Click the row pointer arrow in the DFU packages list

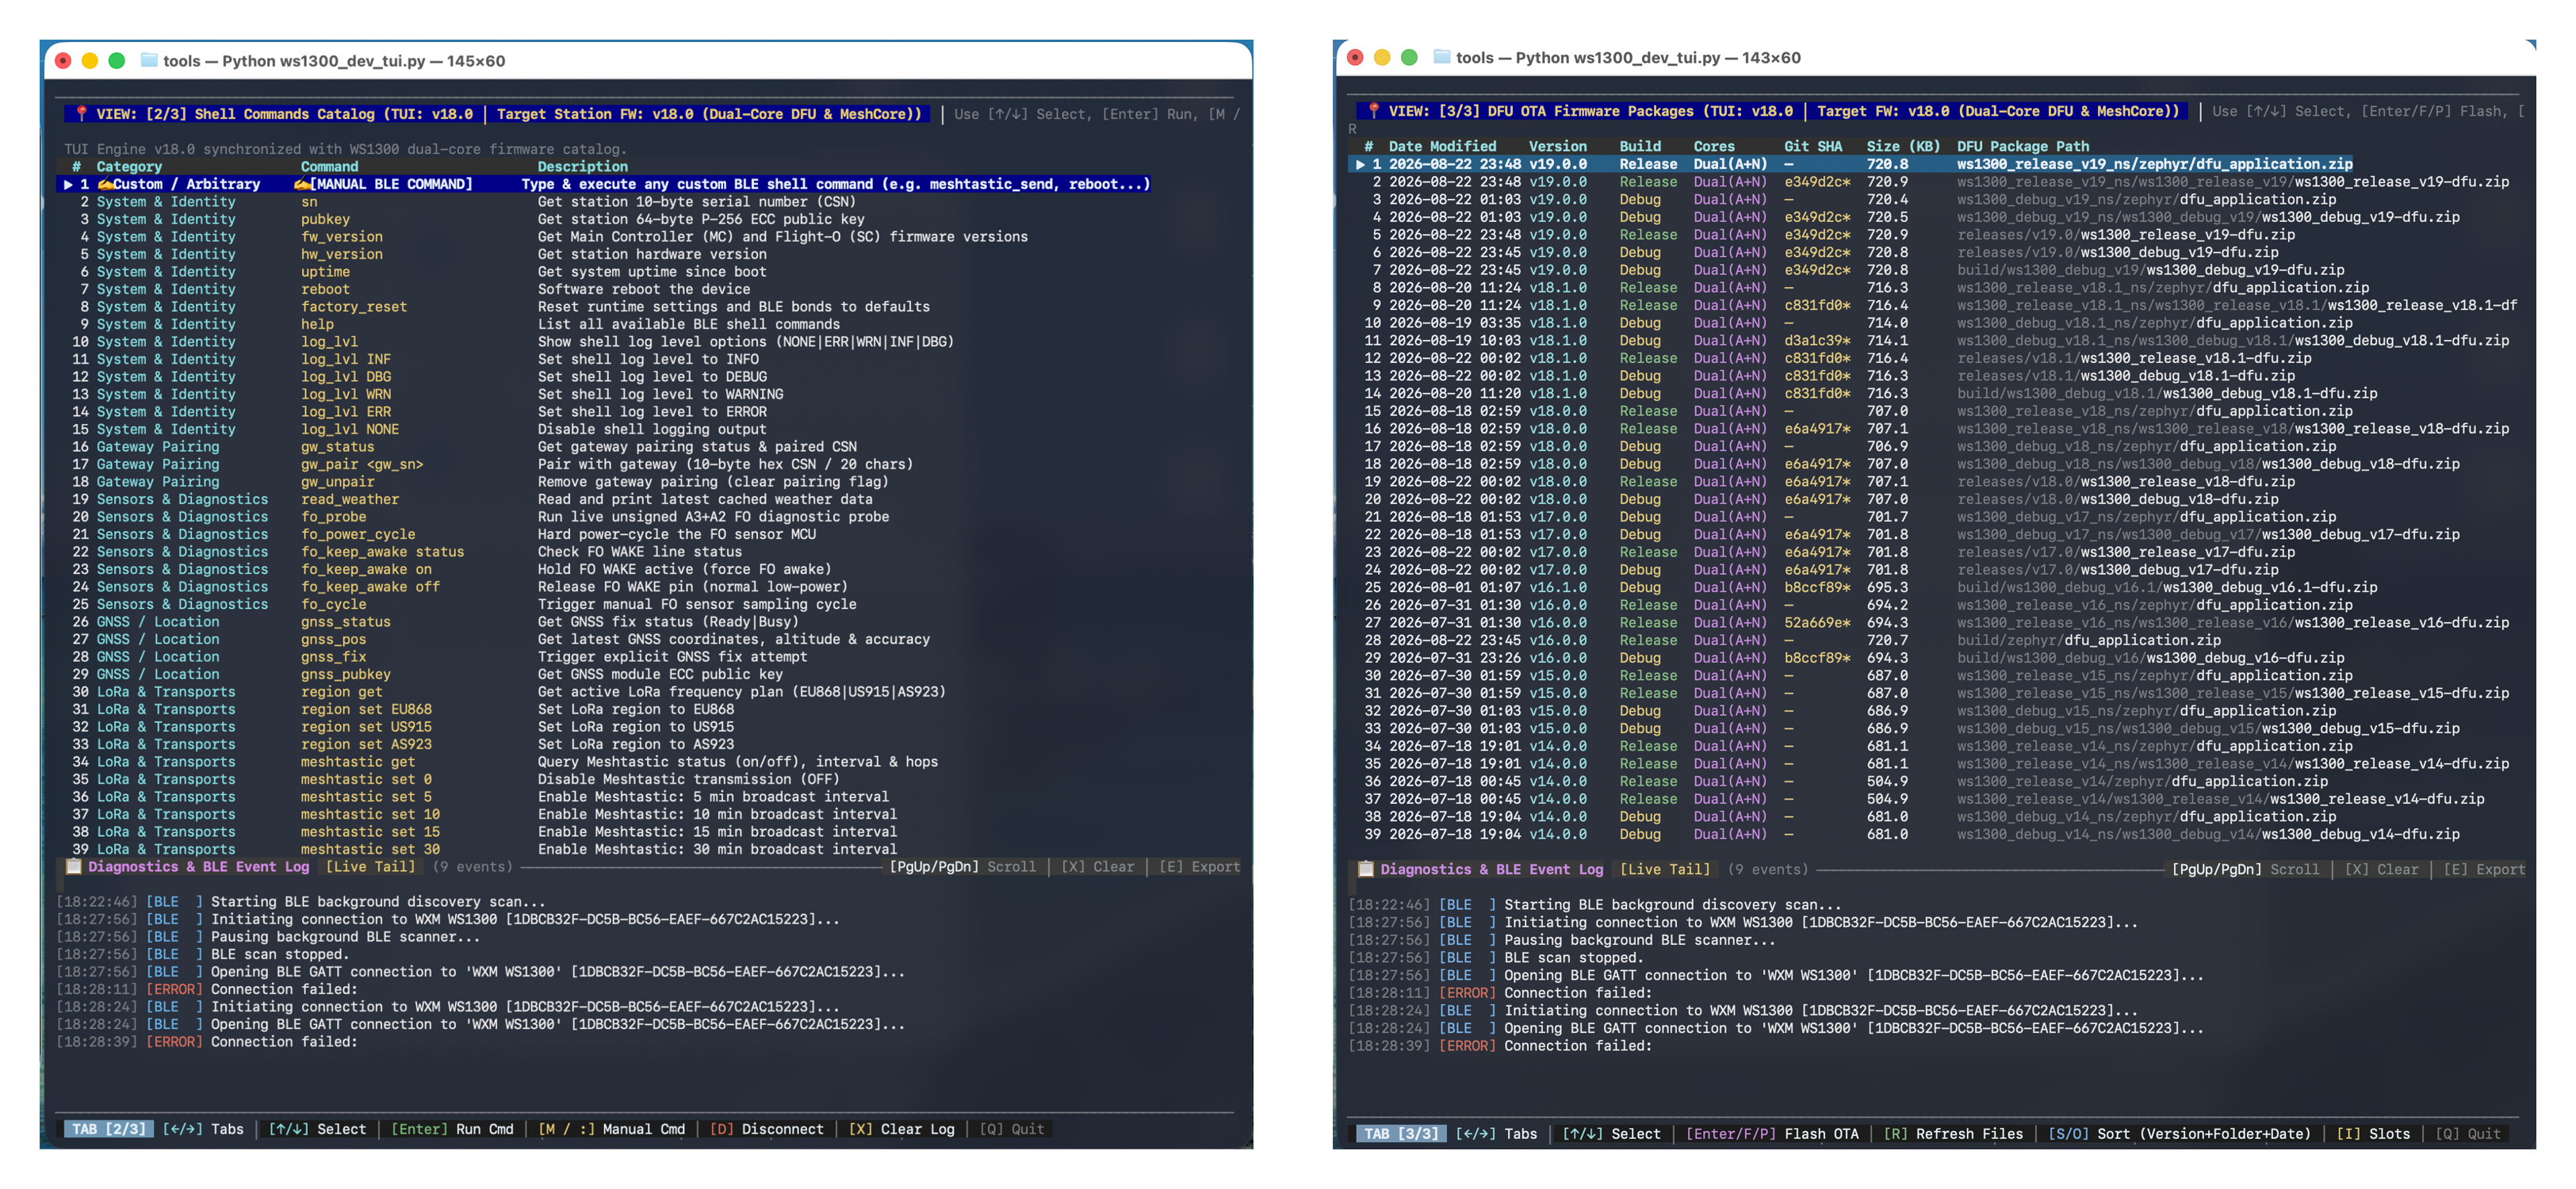click(1360, 164)
